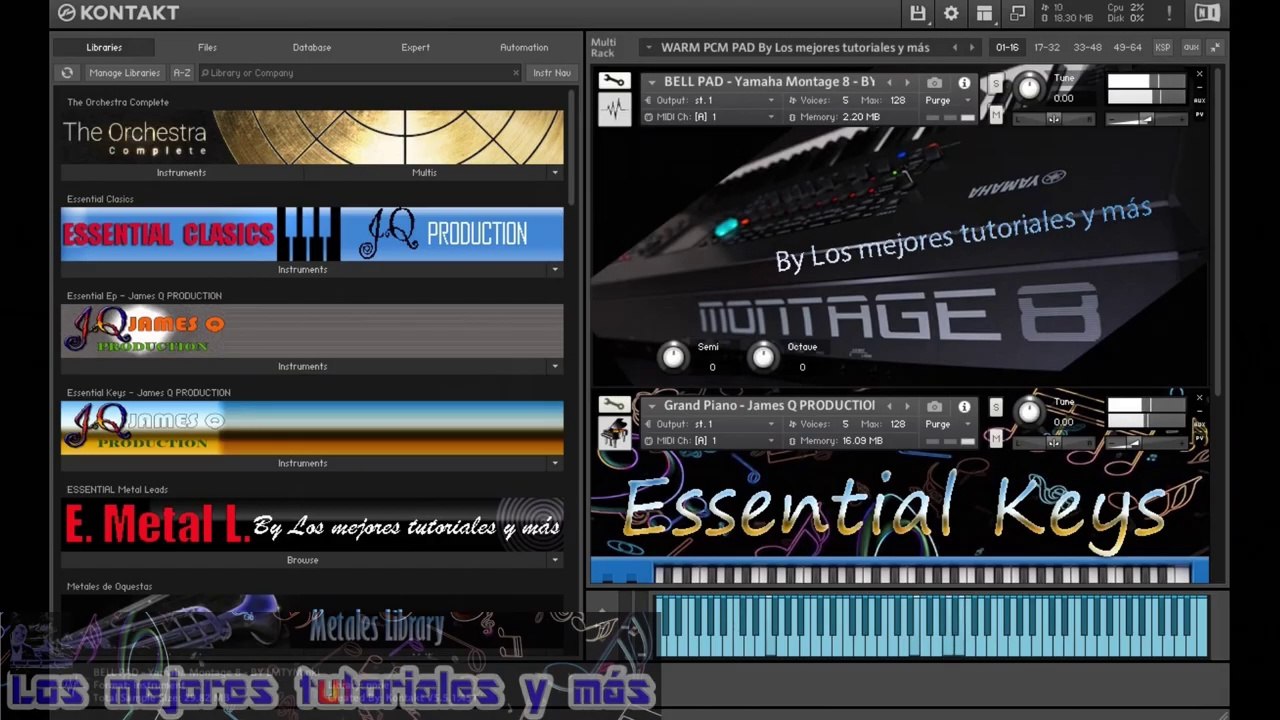Switch to the Expert tab
This screenshot has height=720, width=1280.
pyautogui.click(x=416, y=47)
